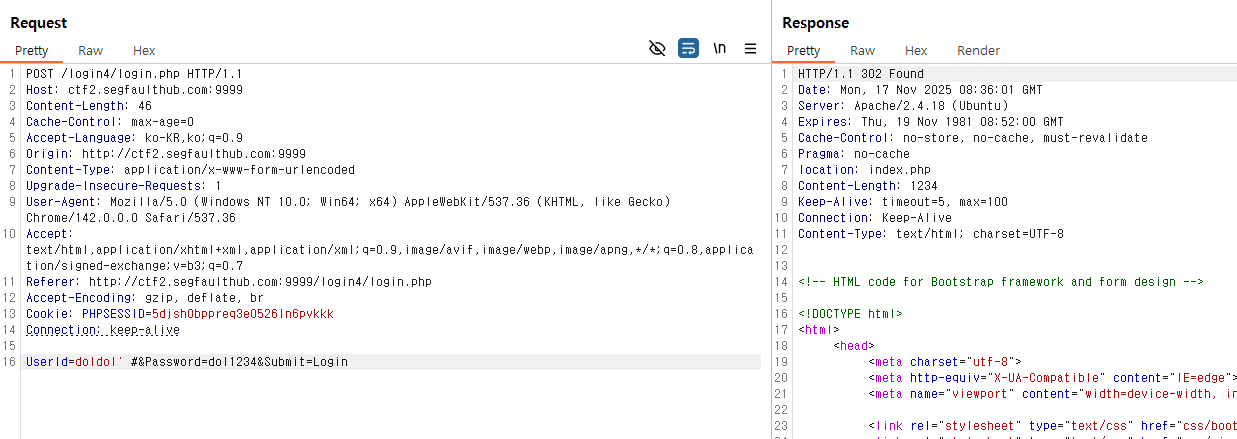Select the Response Pretty tab
1237x439 pixels.
[803, 50]
